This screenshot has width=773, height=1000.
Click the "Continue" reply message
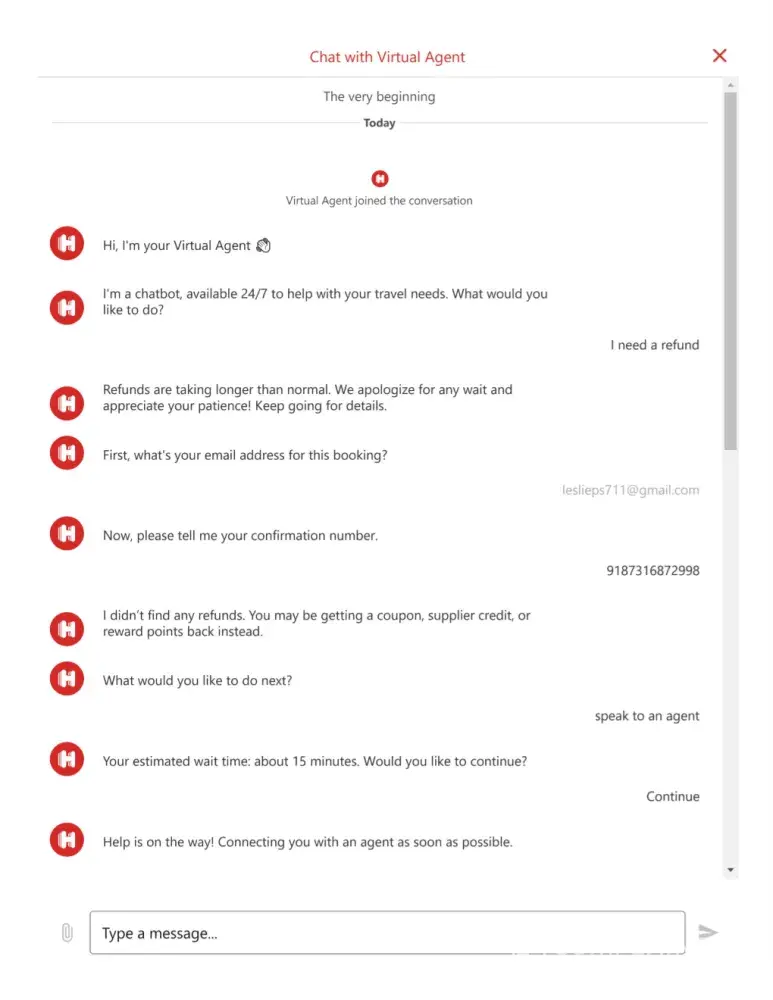[673, 797]
